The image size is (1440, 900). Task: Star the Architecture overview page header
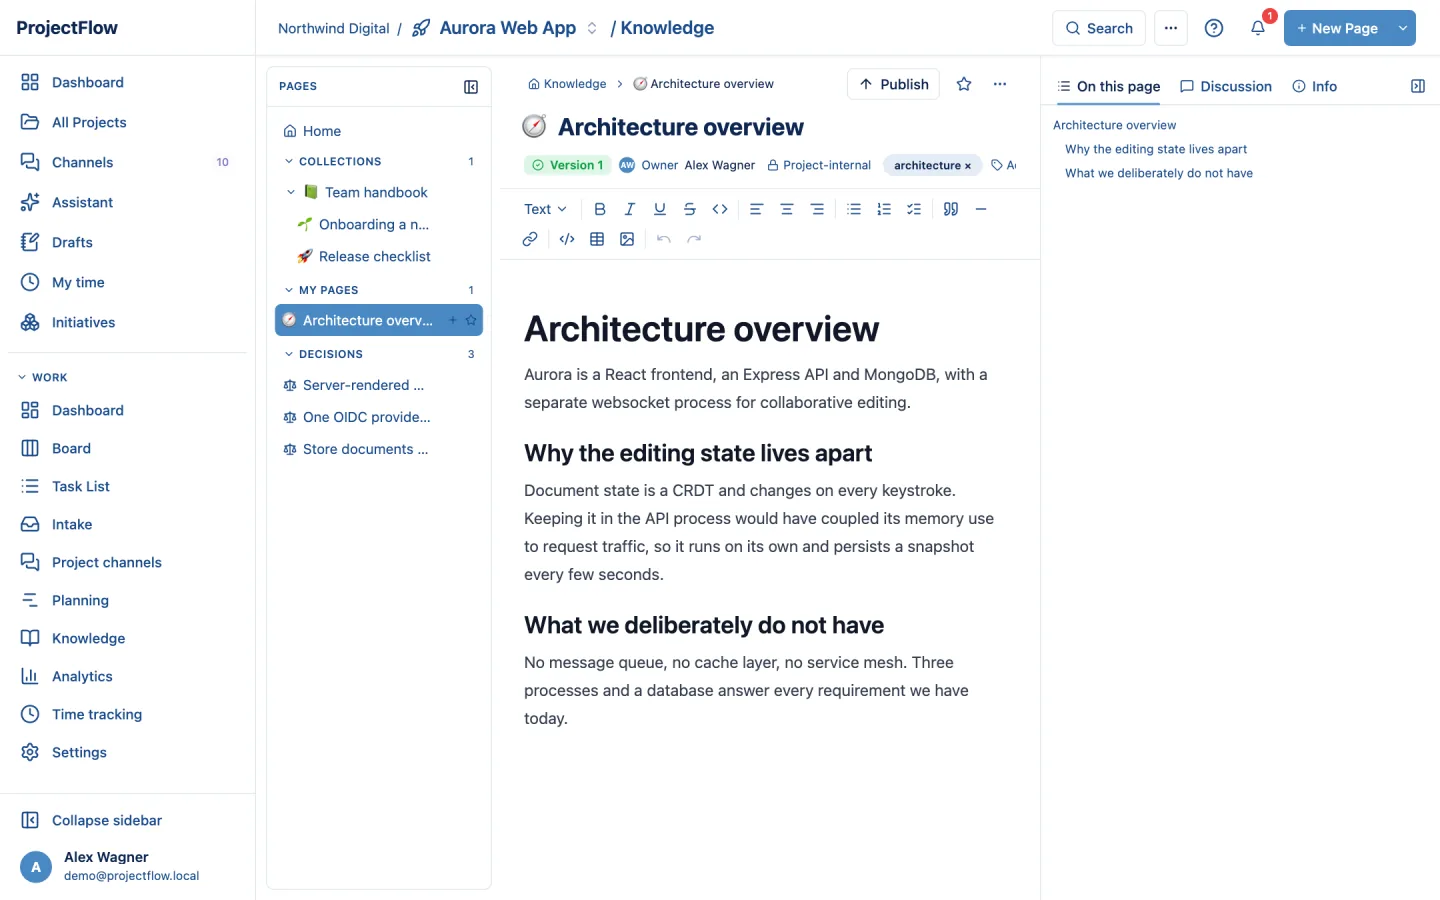coord(964,84)
